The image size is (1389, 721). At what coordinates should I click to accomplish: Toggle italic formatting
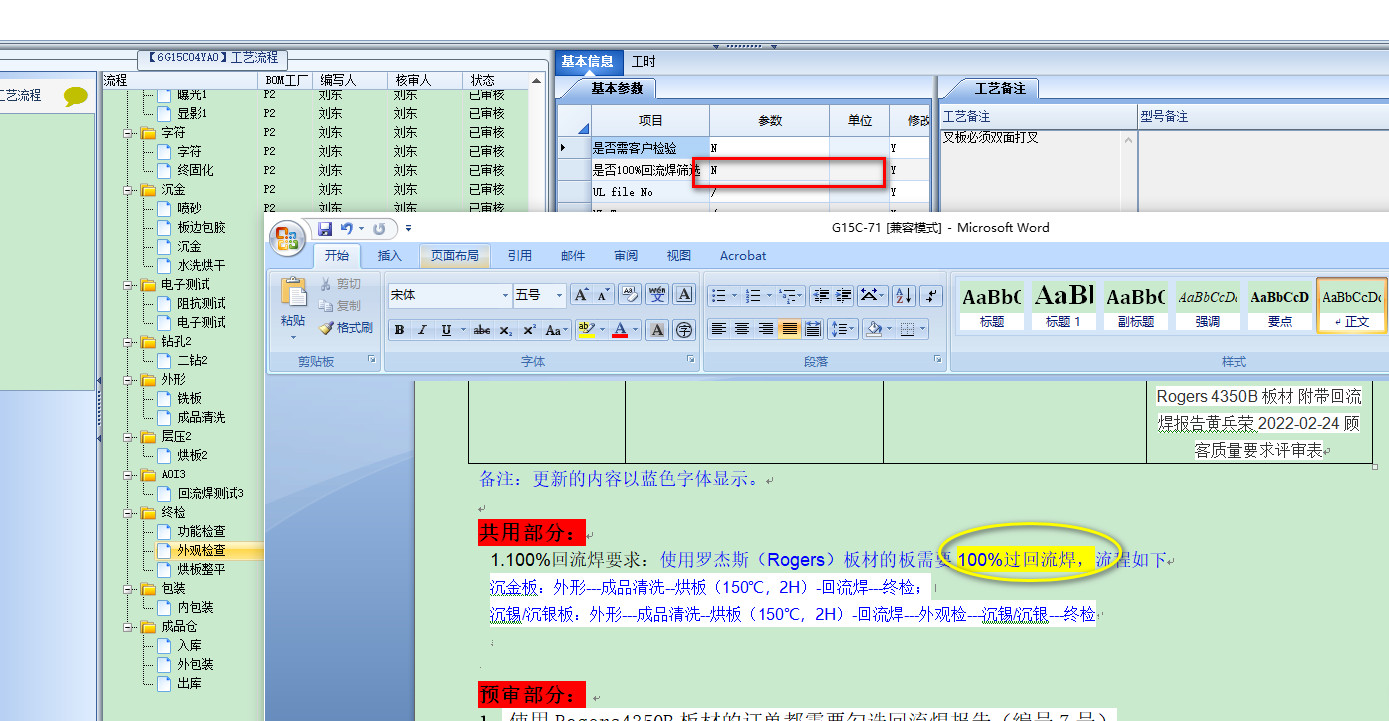point(422,330)
